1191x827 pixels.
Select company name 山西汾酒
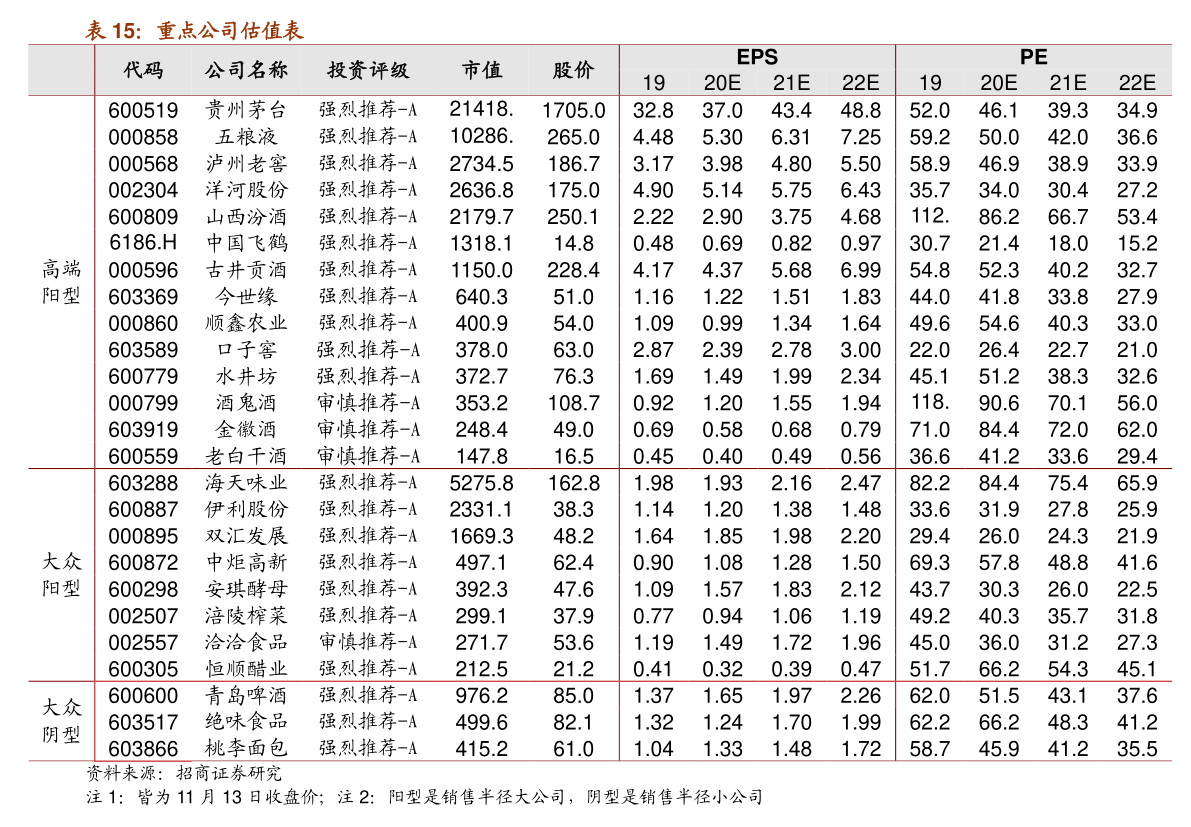(246, 216)
